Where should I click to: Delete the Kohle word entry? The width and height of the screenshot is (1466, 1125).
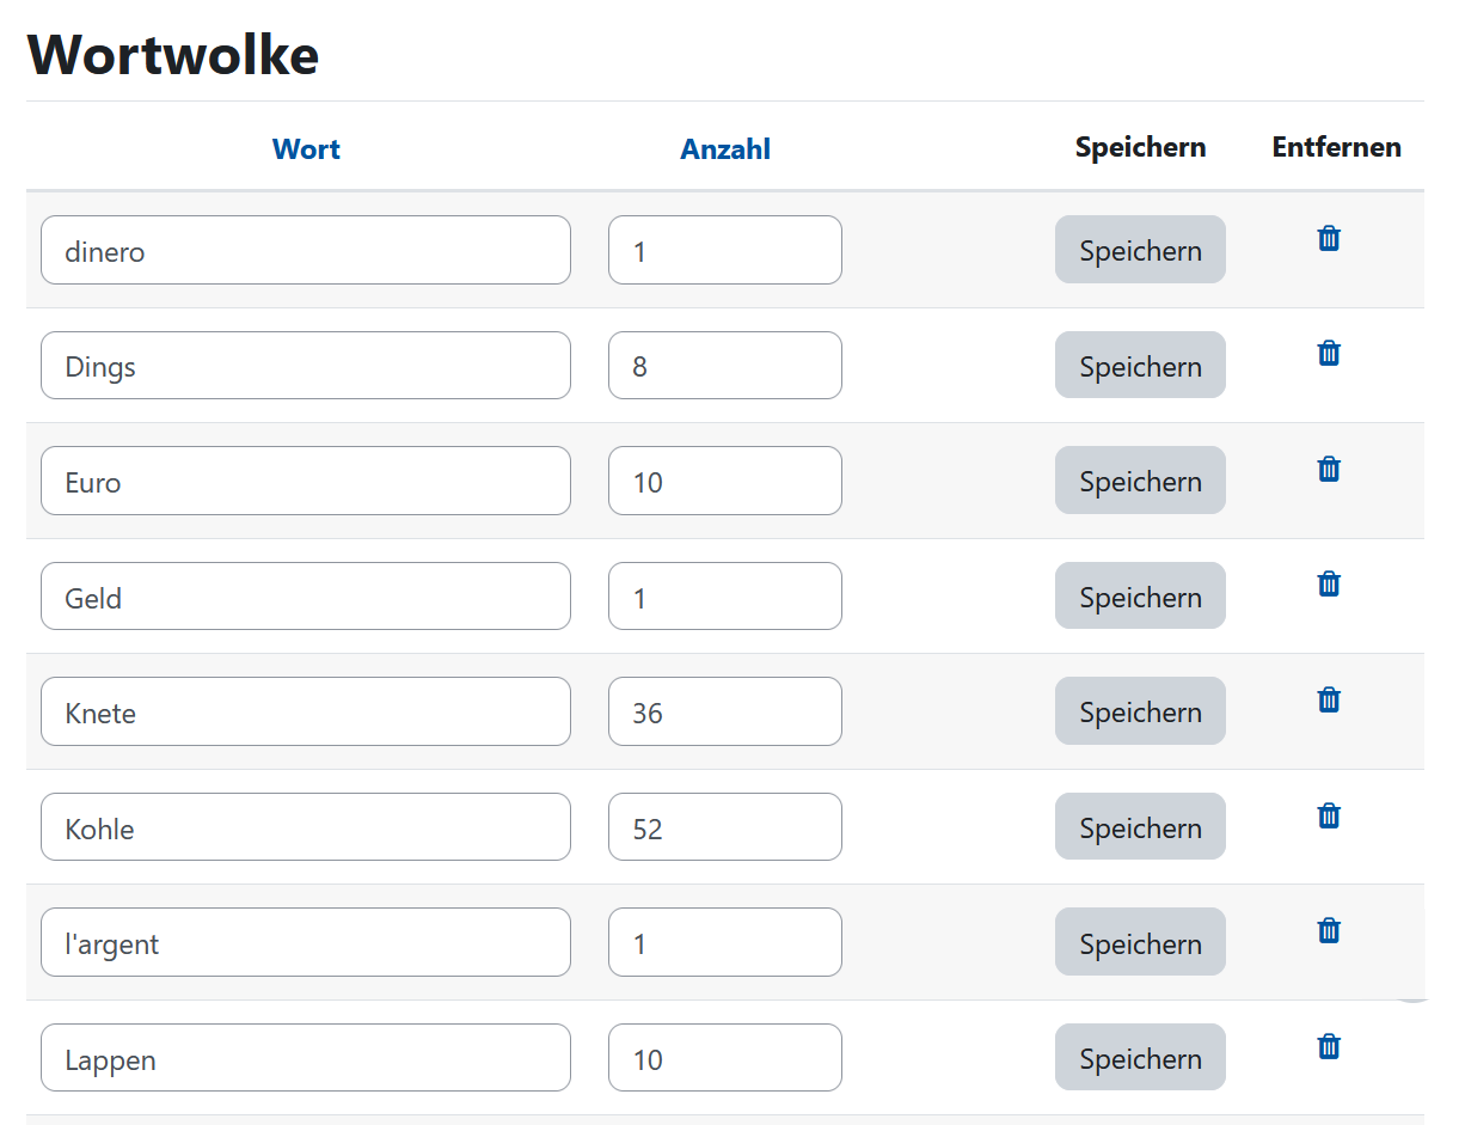pyautogui.click(x=1328, y=816)
